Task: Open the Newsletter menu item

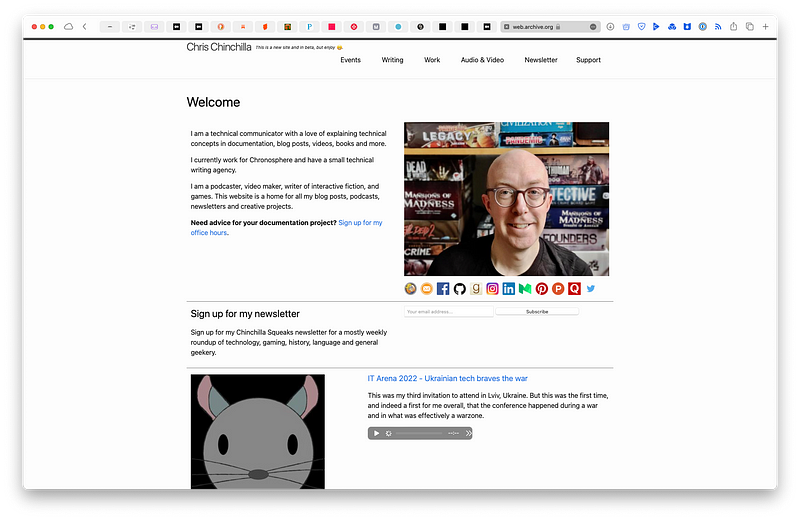Action: click(541, 60)
